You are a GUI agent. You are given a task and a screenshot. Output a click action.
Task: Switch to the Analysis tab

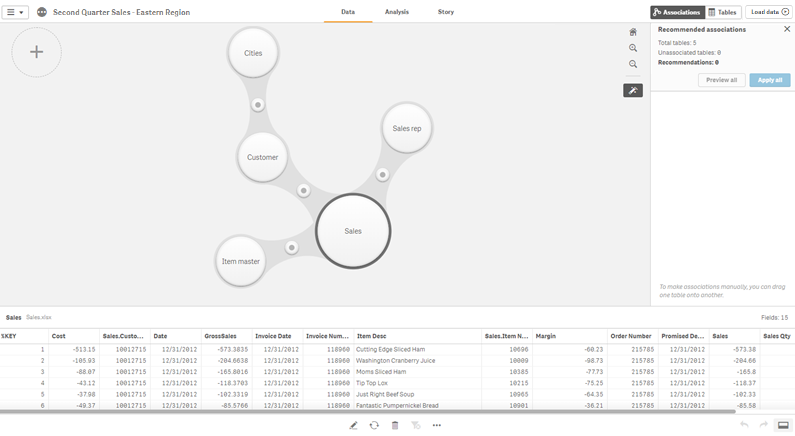[x=397, y=12]
